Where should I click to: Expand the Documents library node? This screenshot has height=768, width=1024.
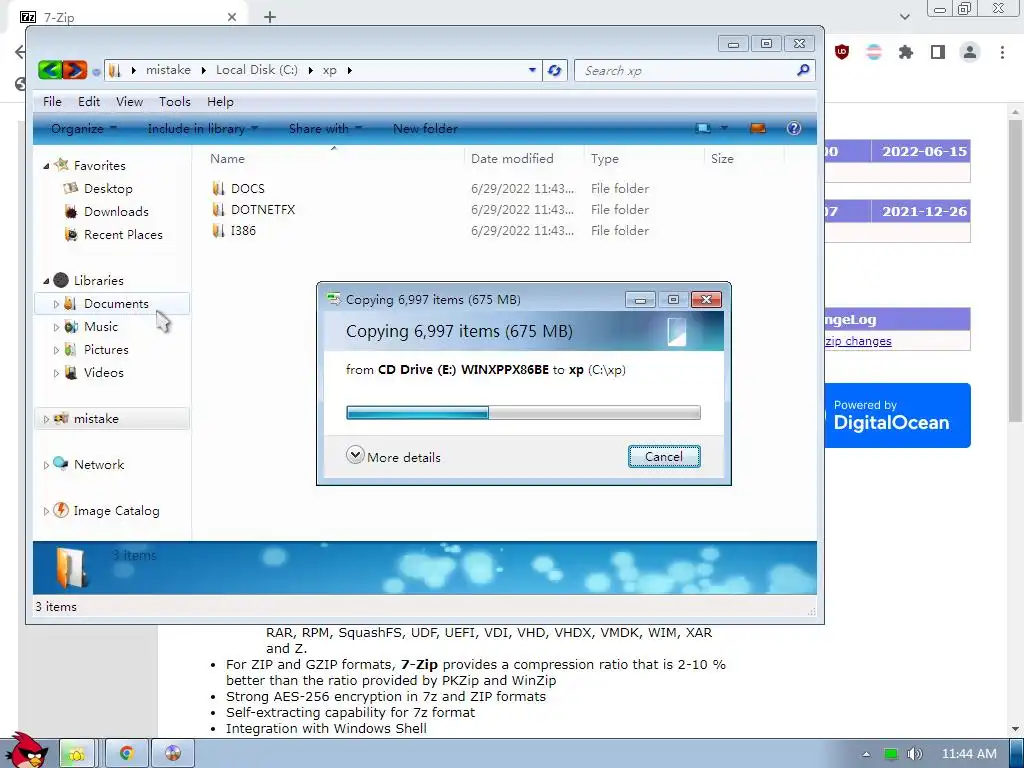(x=56, y=304)
